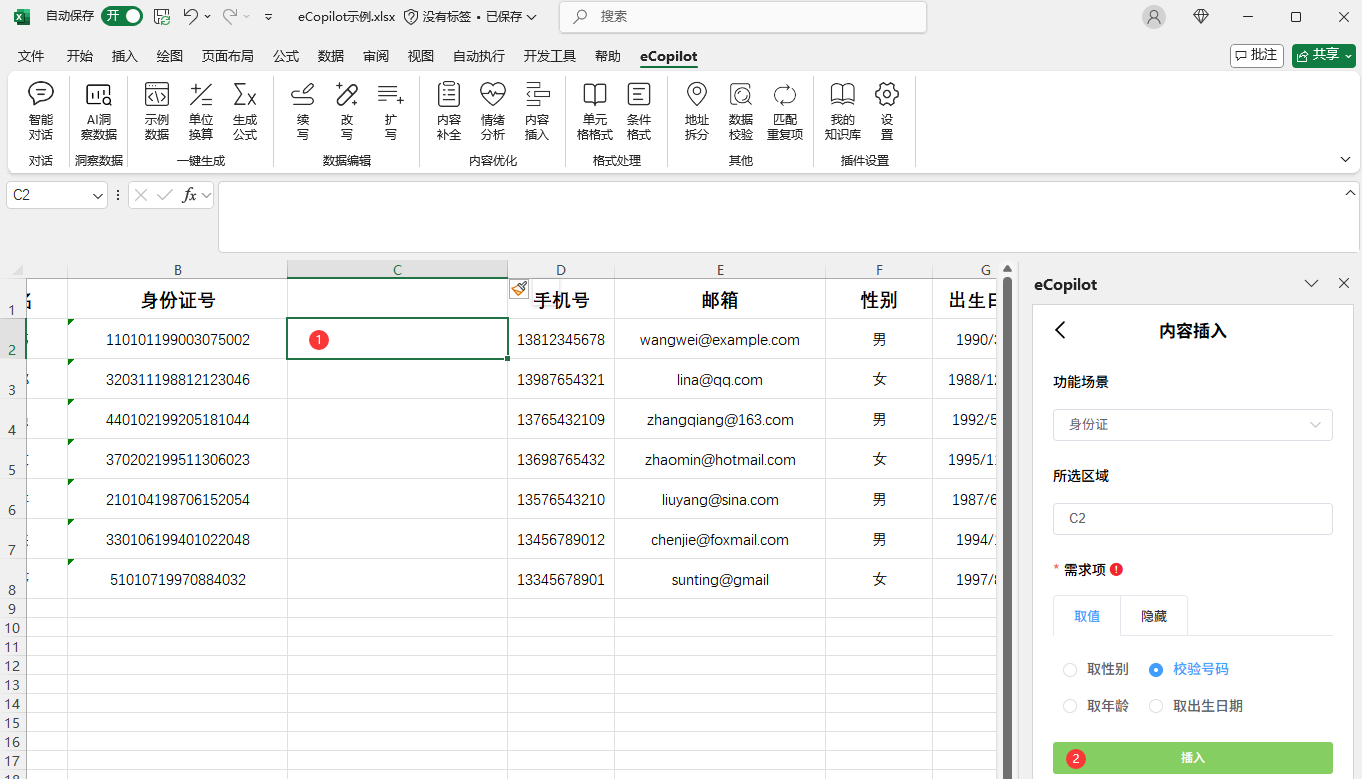The image size is (1362, 779).
Task: Switch to the 隐藏 tab
Action: click(x=1154, y=616)
